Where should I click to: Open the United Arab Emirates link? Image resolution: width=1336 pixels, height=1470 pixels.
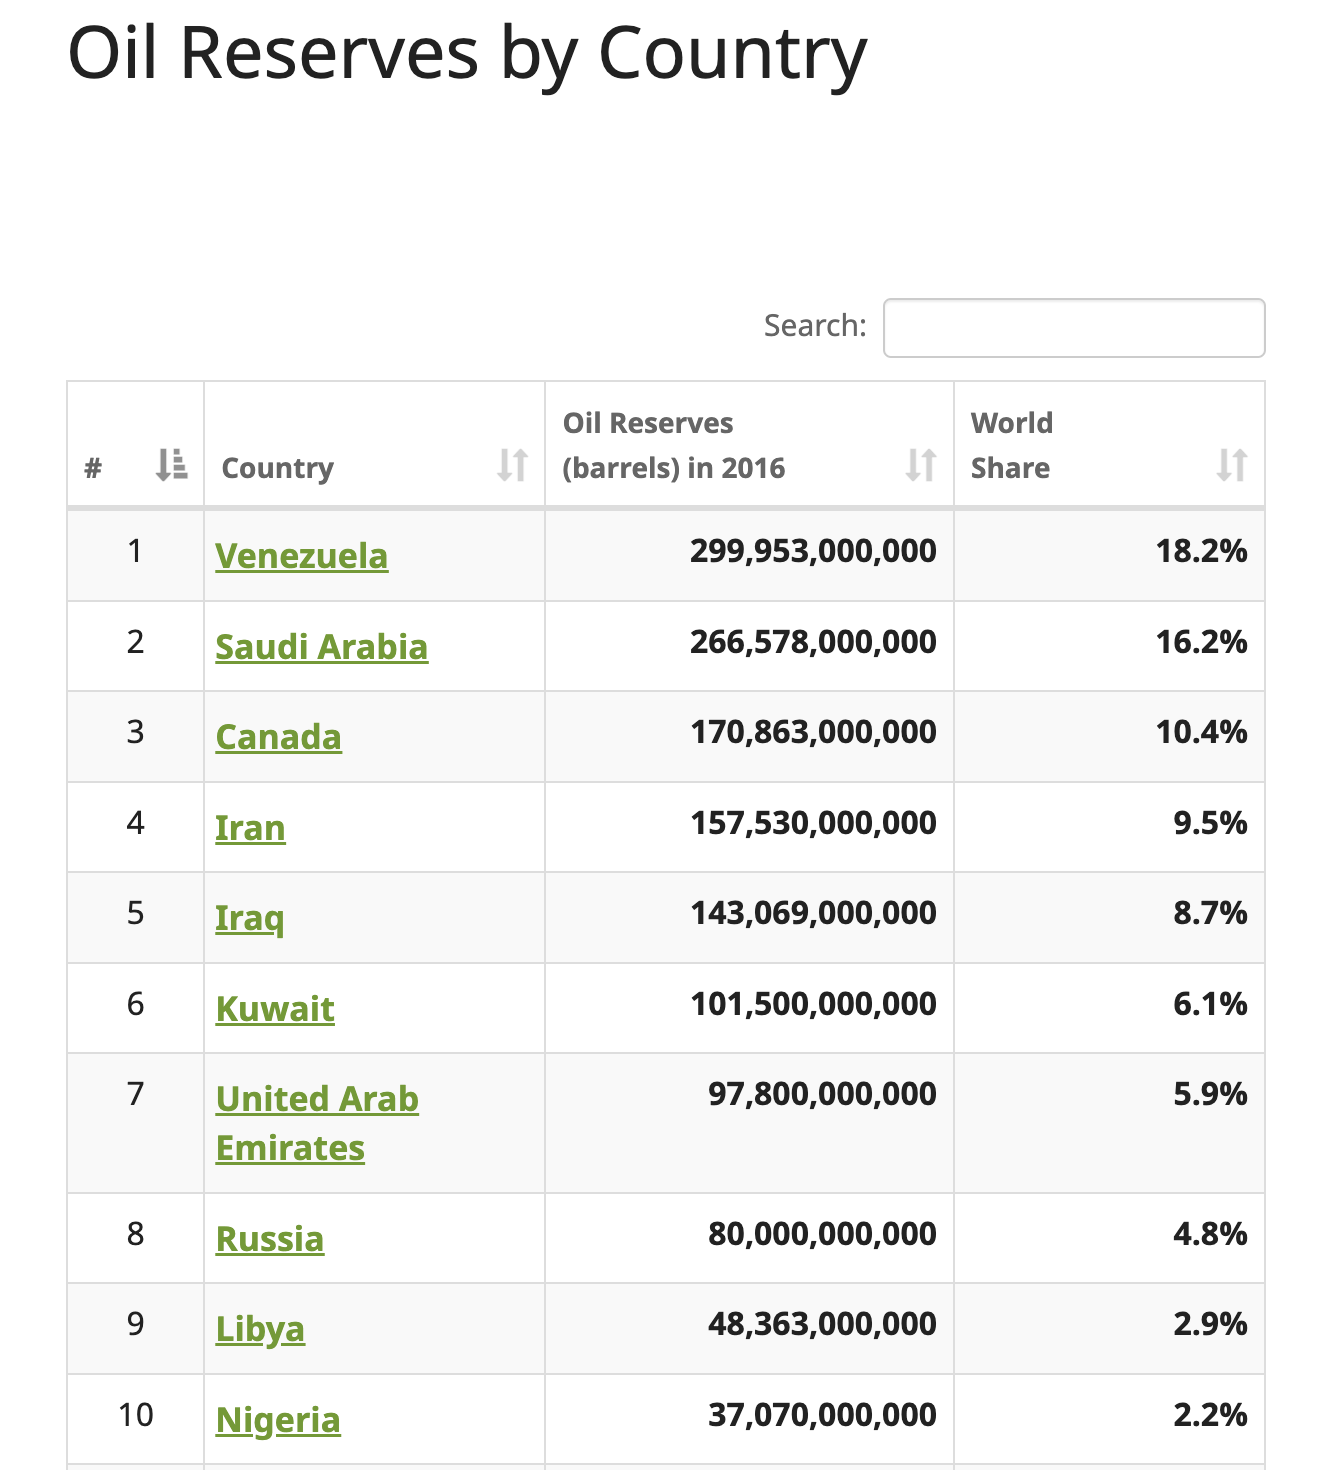317,1123
